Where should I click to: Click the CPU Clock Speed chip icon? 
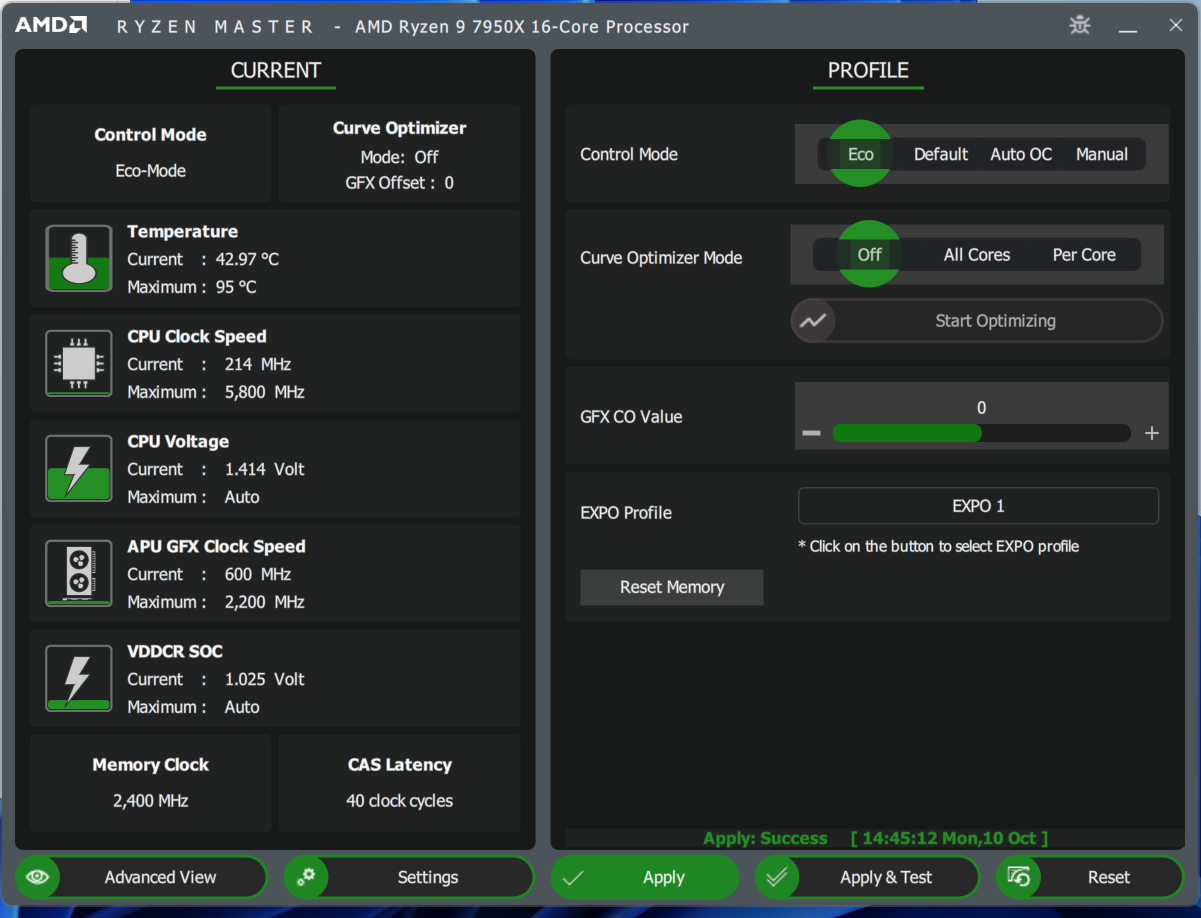click(x=78, y=363)
